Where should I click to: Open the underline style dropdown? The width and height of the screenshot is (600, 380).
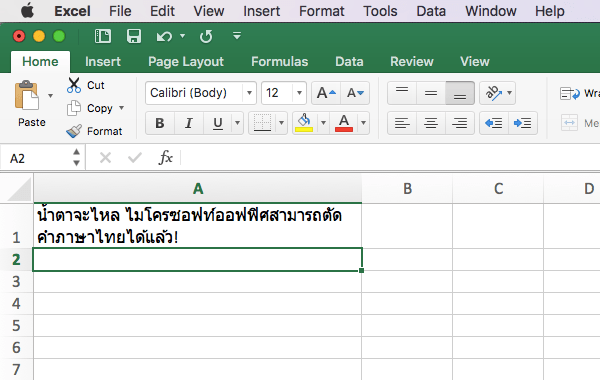coord(237,123)
